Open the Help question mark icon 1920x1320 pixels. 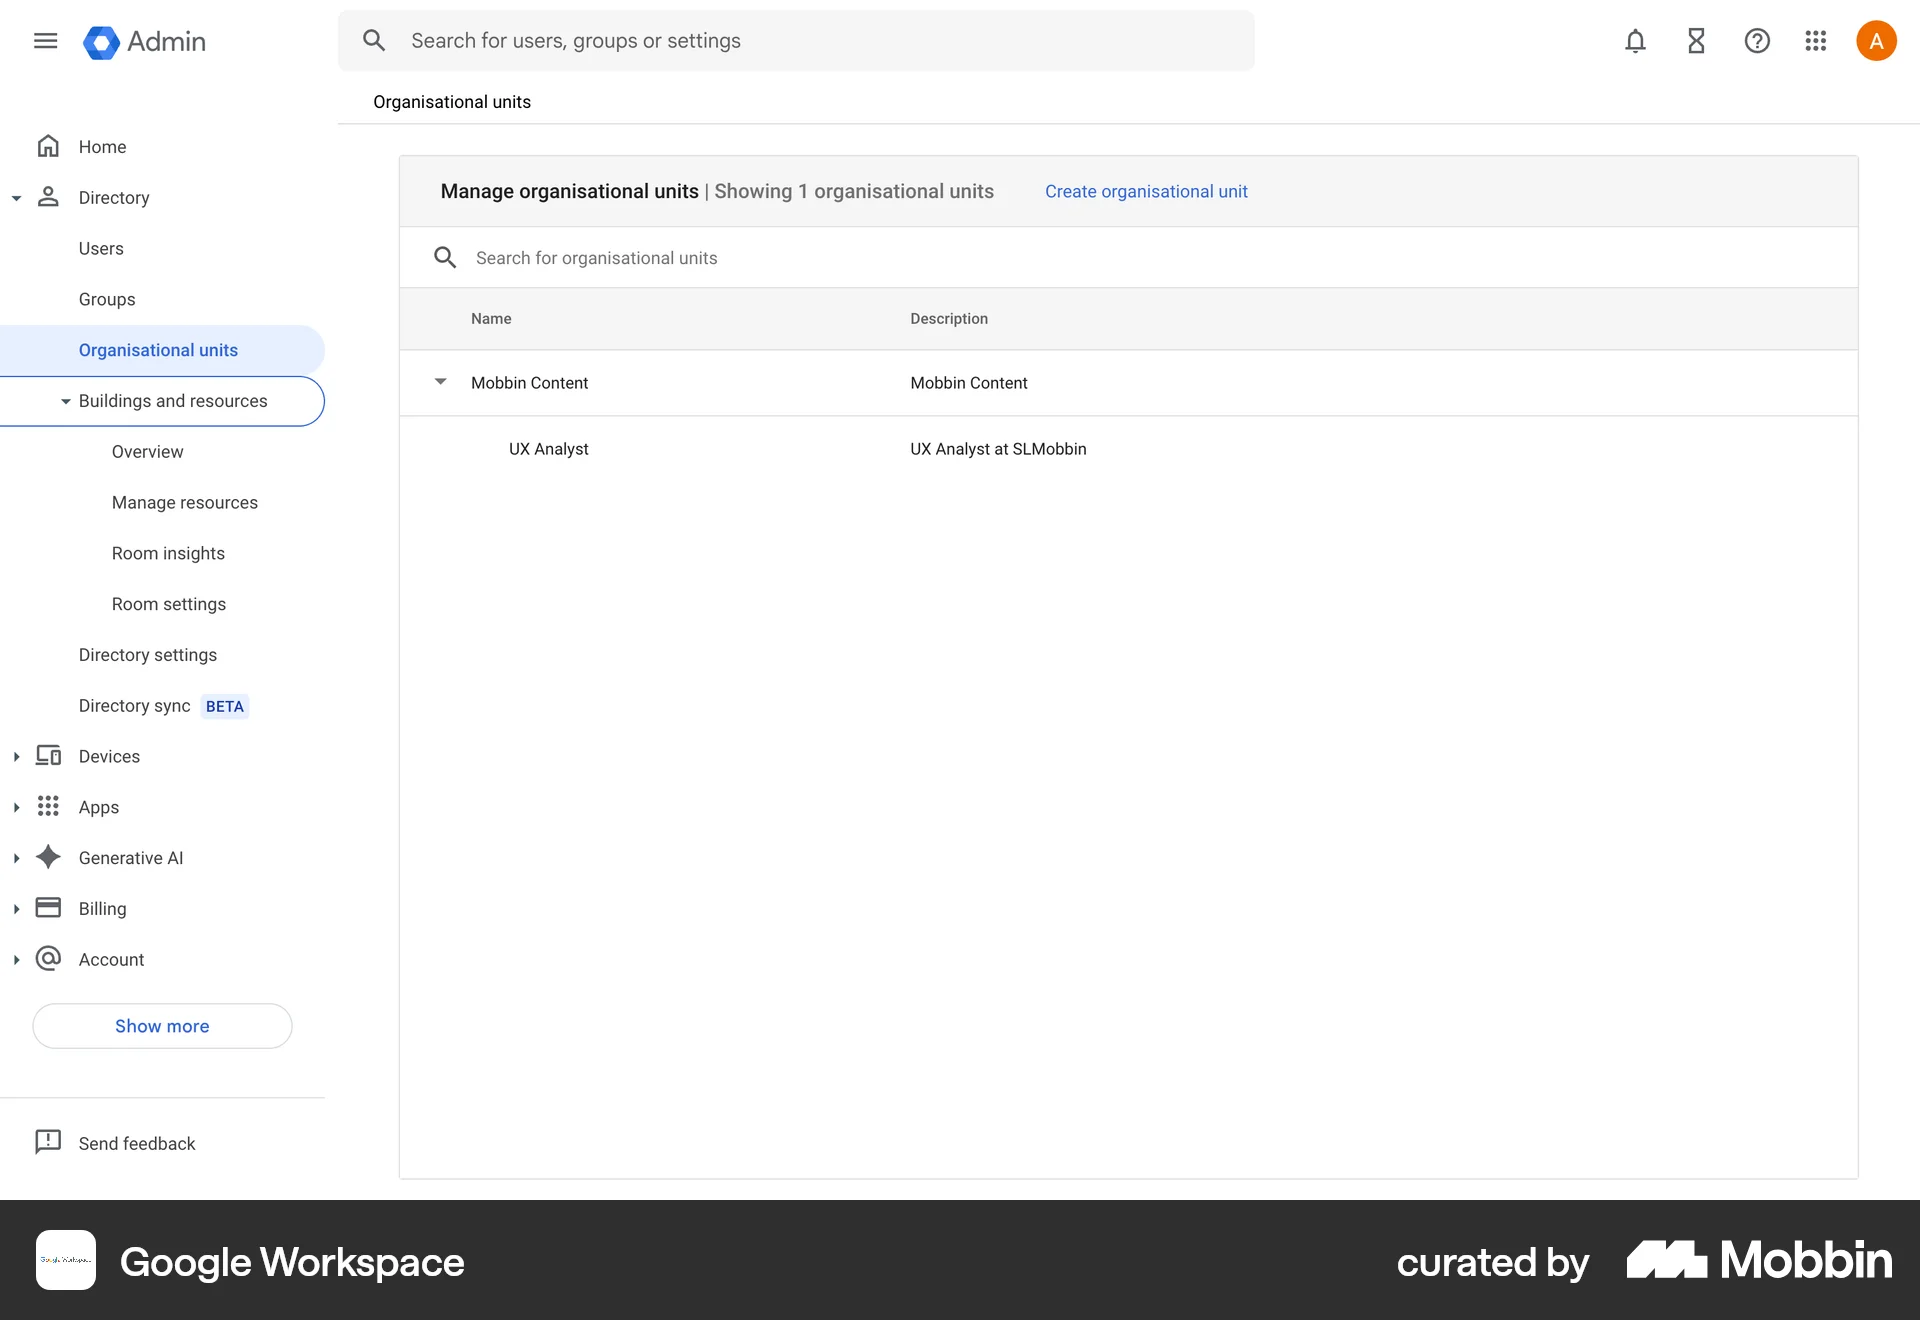(x=1757, y=41)
